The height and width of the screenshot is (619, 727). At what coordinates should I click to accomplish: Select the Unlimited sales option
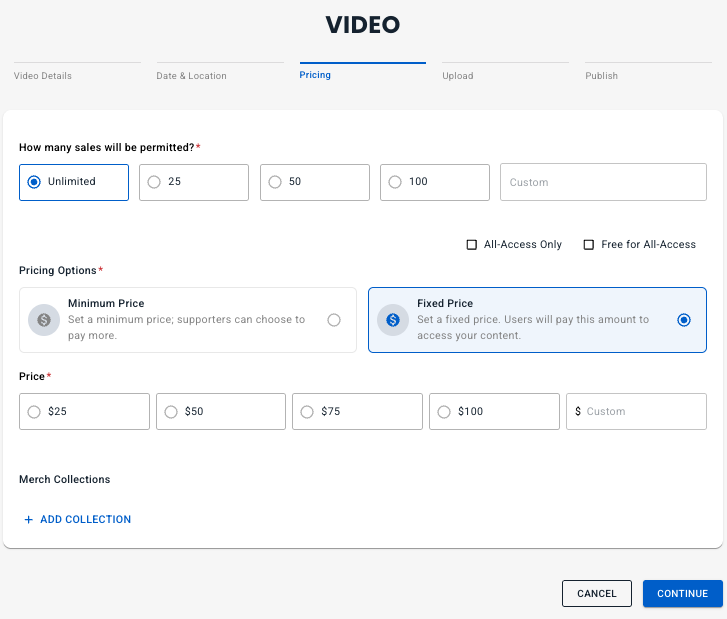35,182
